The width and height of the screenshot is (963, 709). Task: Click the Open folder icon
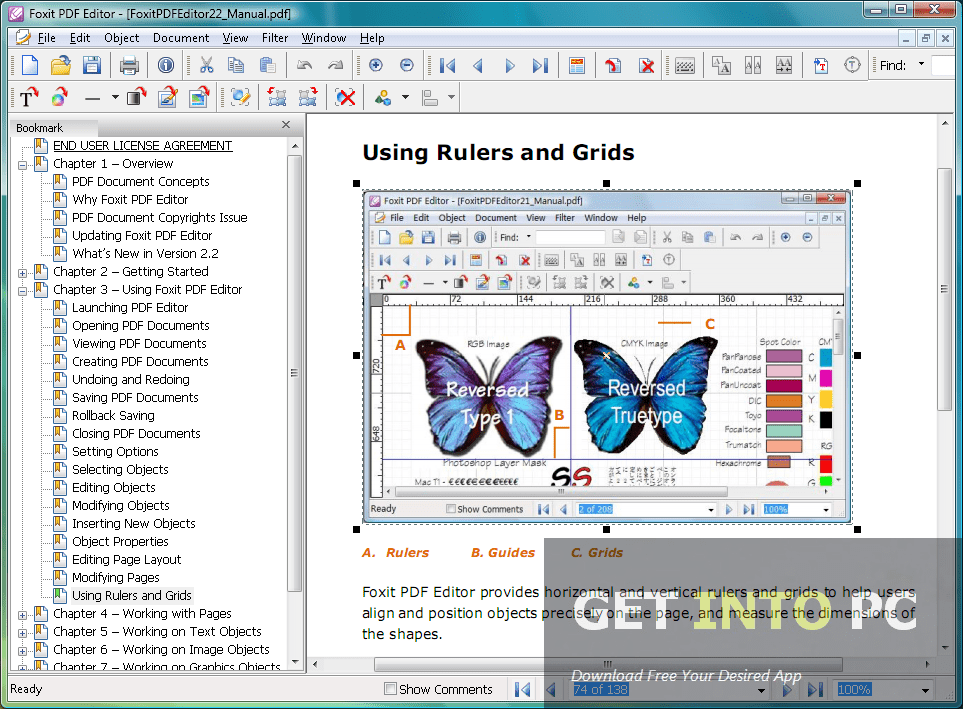pyautogui.click(x=61, y=65)
